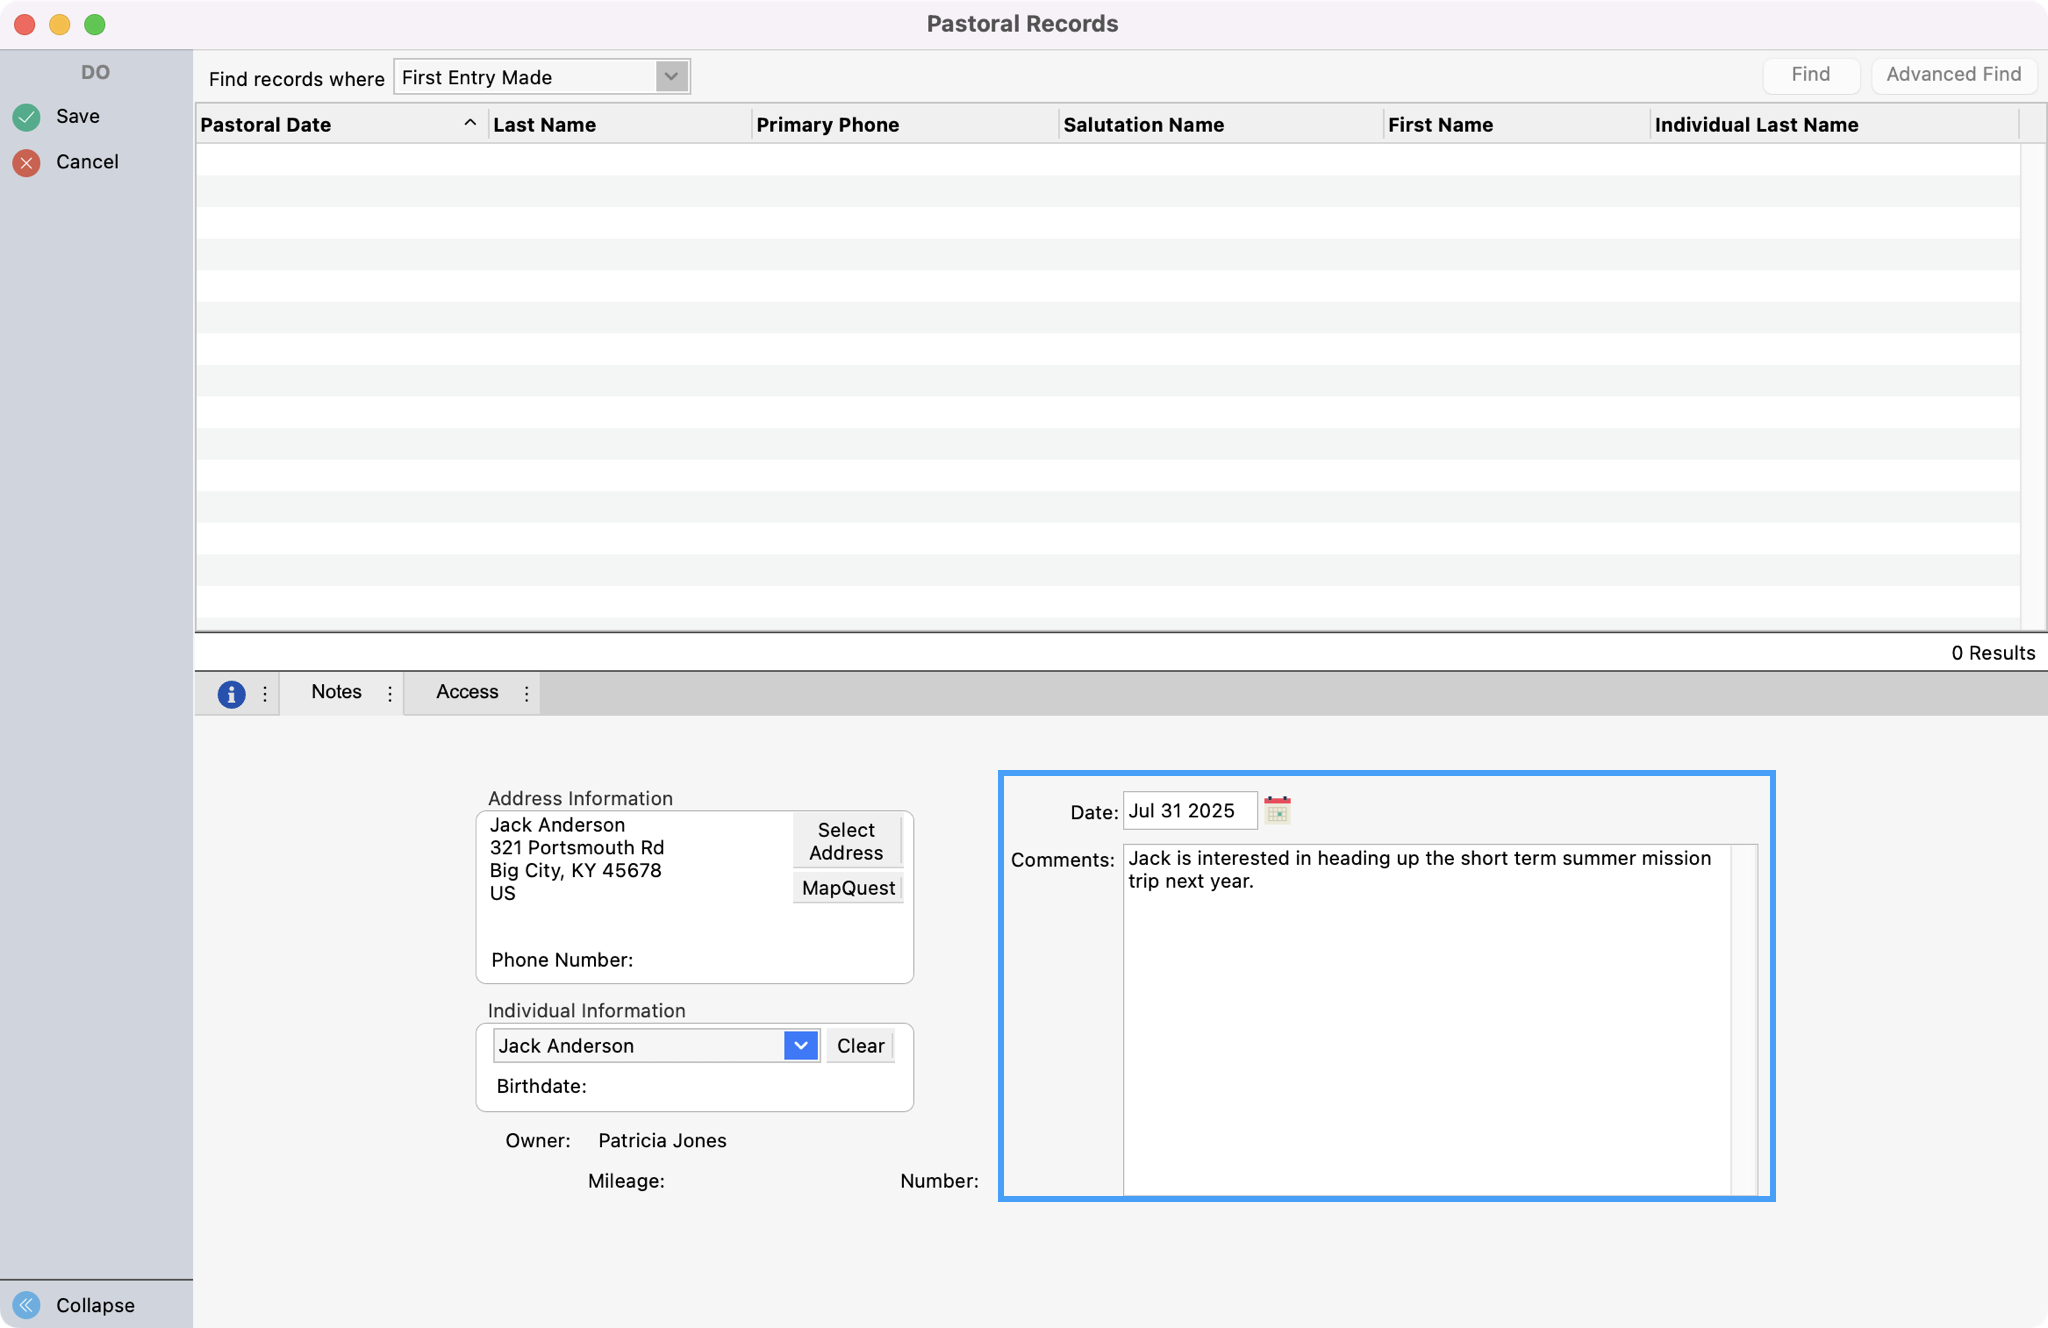Open Advanced Find
Image resolution: width=2048 pixels, height=1328 pixels.
point(1952,74)
